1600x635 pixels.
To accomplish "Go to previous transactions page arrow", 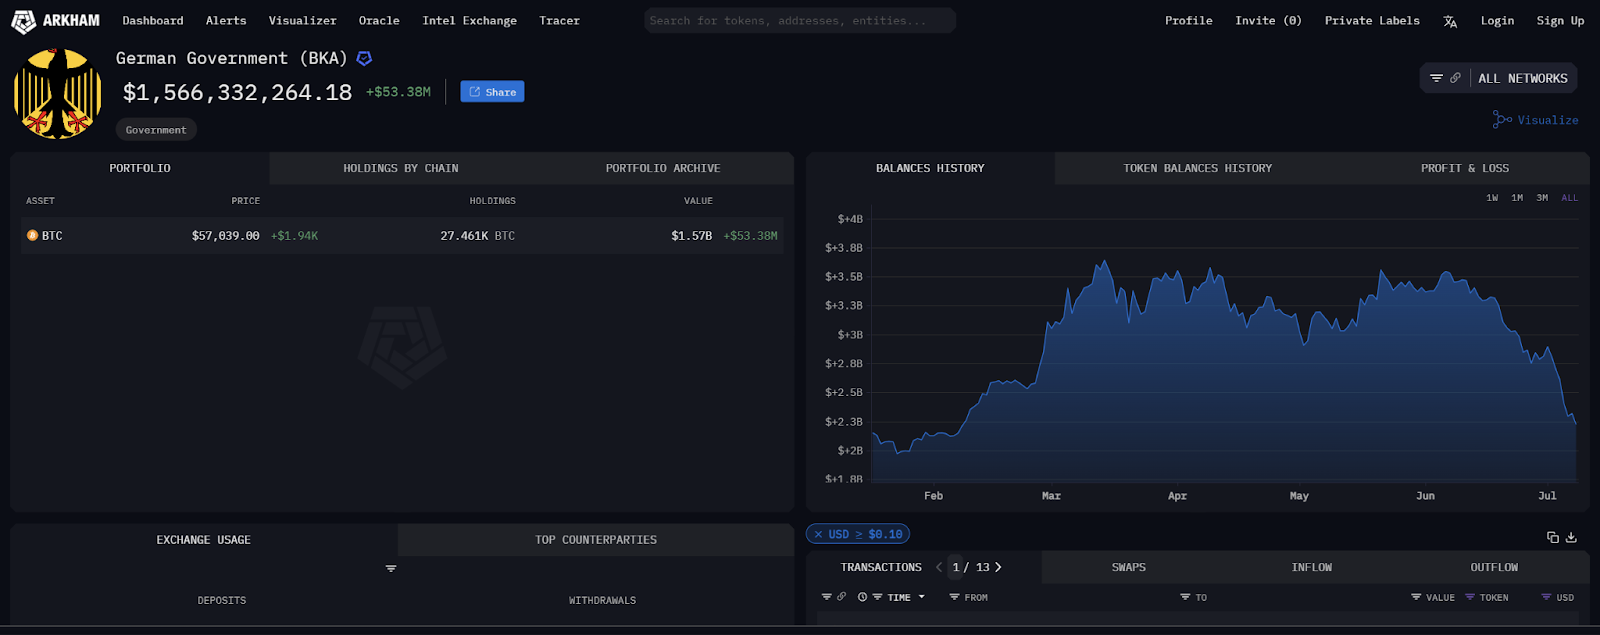I will click(x=939, y=567).
